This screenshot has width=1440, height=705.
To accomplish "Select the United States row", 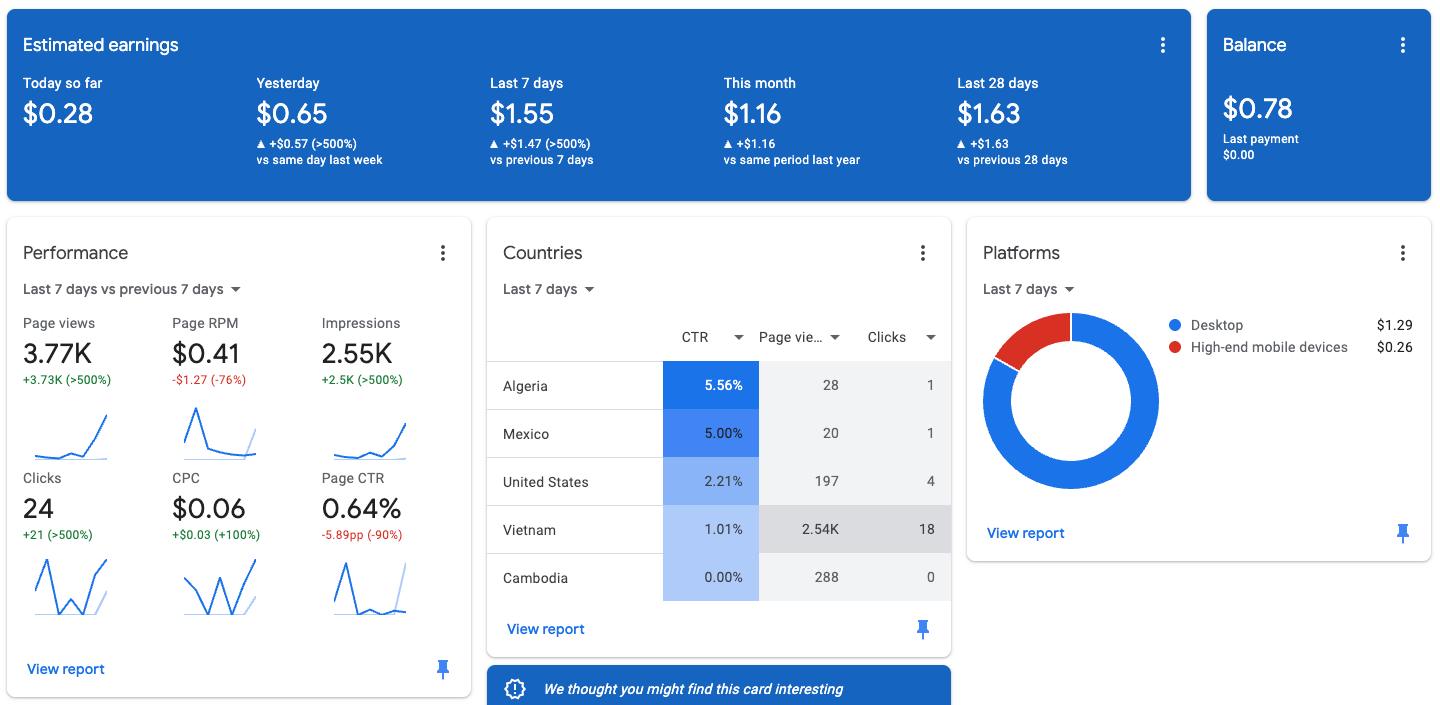I will pyautogui.click(x=719, y=481).
